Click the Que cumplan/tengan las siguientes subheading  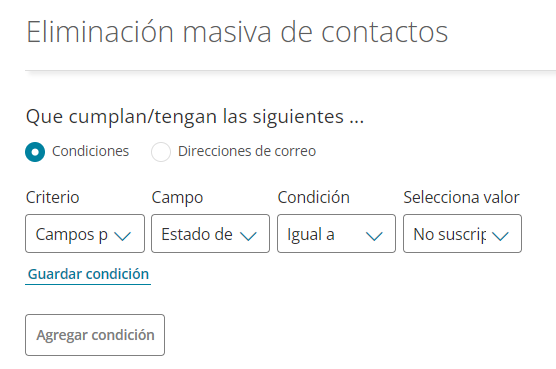point(195,117)
